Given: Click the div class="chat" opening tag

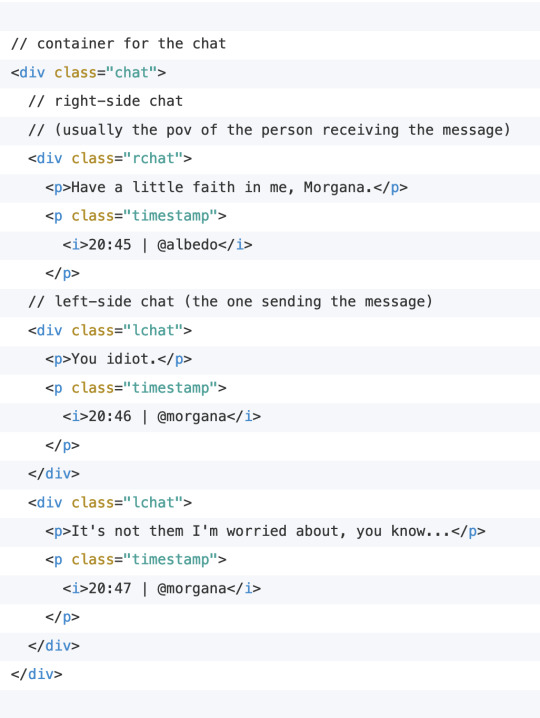Looking at the screenshot, I should tap(88, 73).
